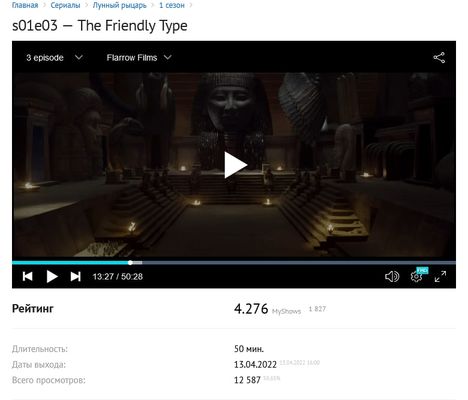This screenshot has width=468, height=400.
Task: Seek by clicking the video progress bar handle
Action: [x=130, y=263]
